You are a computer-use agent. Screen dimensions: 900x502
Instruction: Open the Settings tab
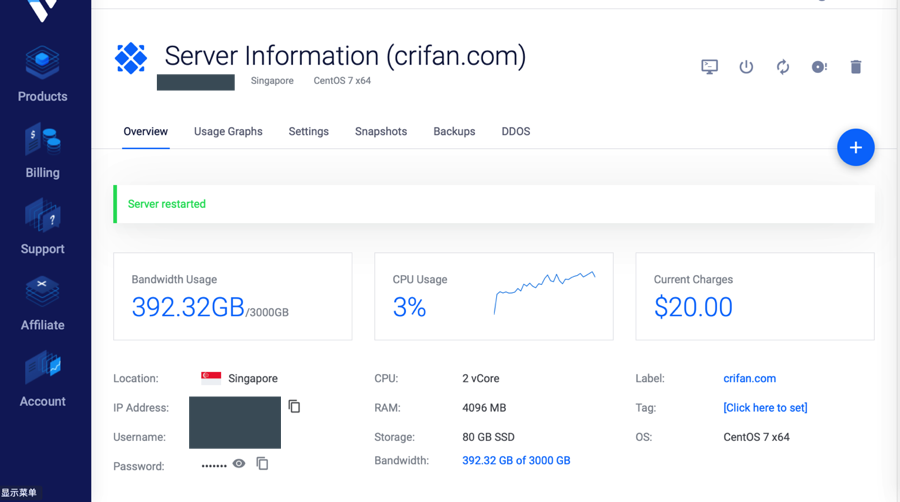(x=308, y=132)
